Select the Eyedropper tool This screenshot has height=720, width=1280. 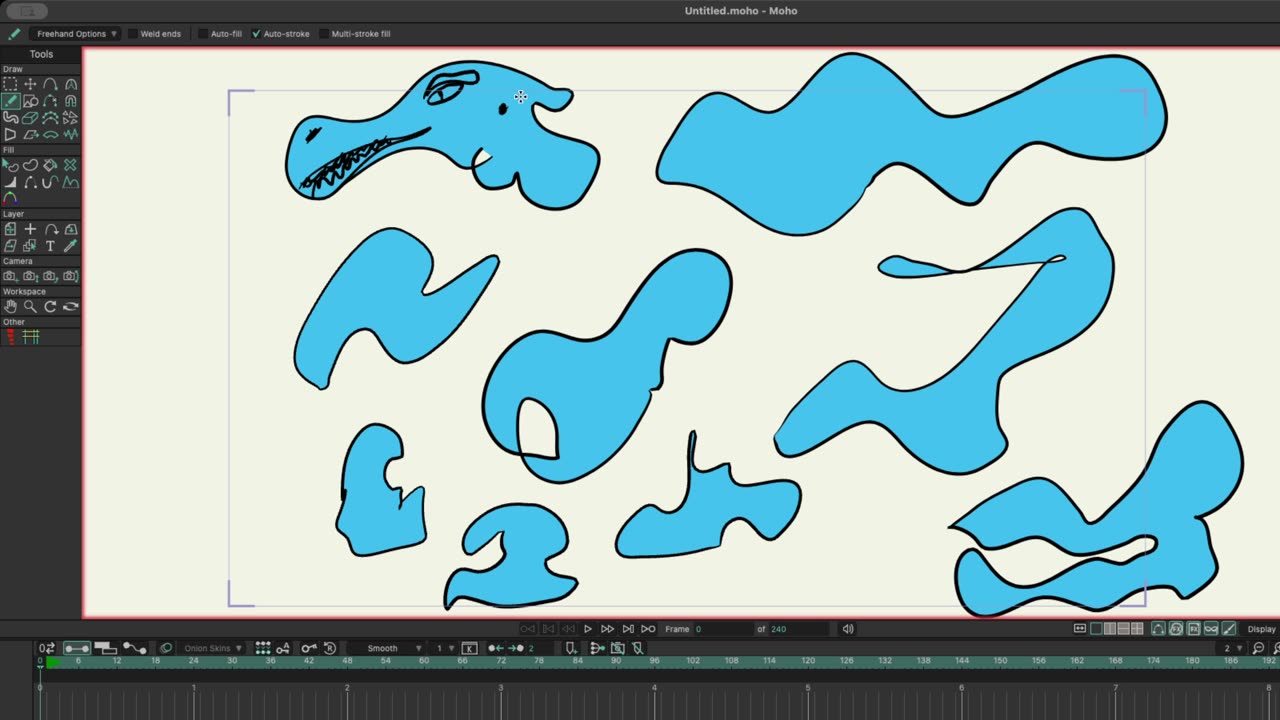click(x=70, y=245)
